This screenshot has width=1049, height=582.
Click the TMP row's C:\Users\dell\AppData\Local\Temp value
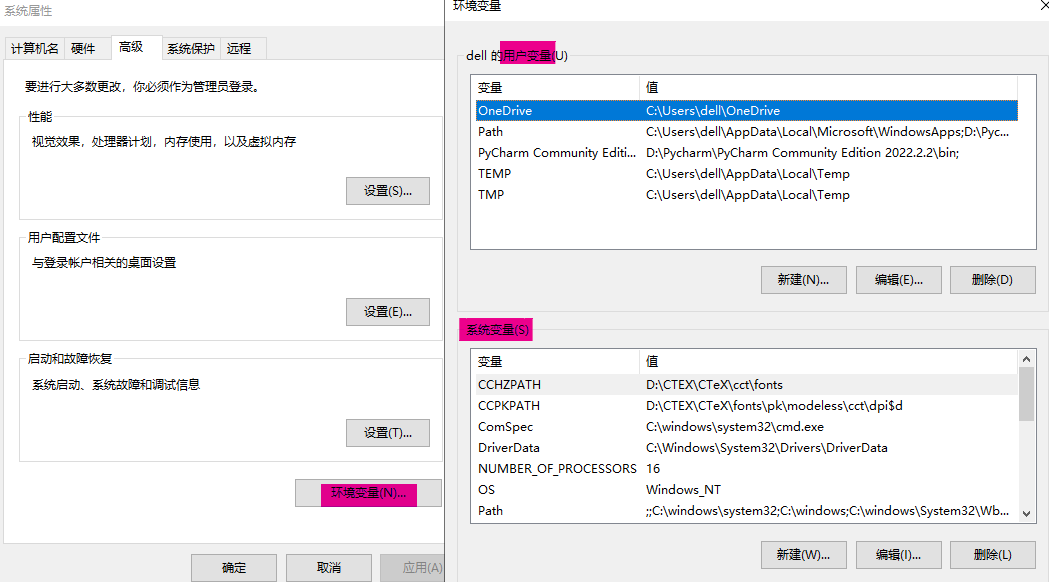747,195
